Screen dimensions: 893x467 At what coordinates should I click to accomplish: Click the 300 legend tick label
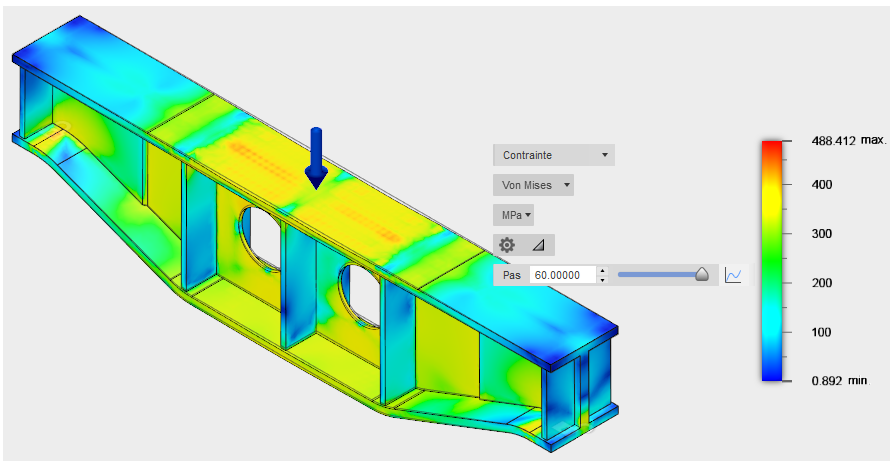(822, 234)
